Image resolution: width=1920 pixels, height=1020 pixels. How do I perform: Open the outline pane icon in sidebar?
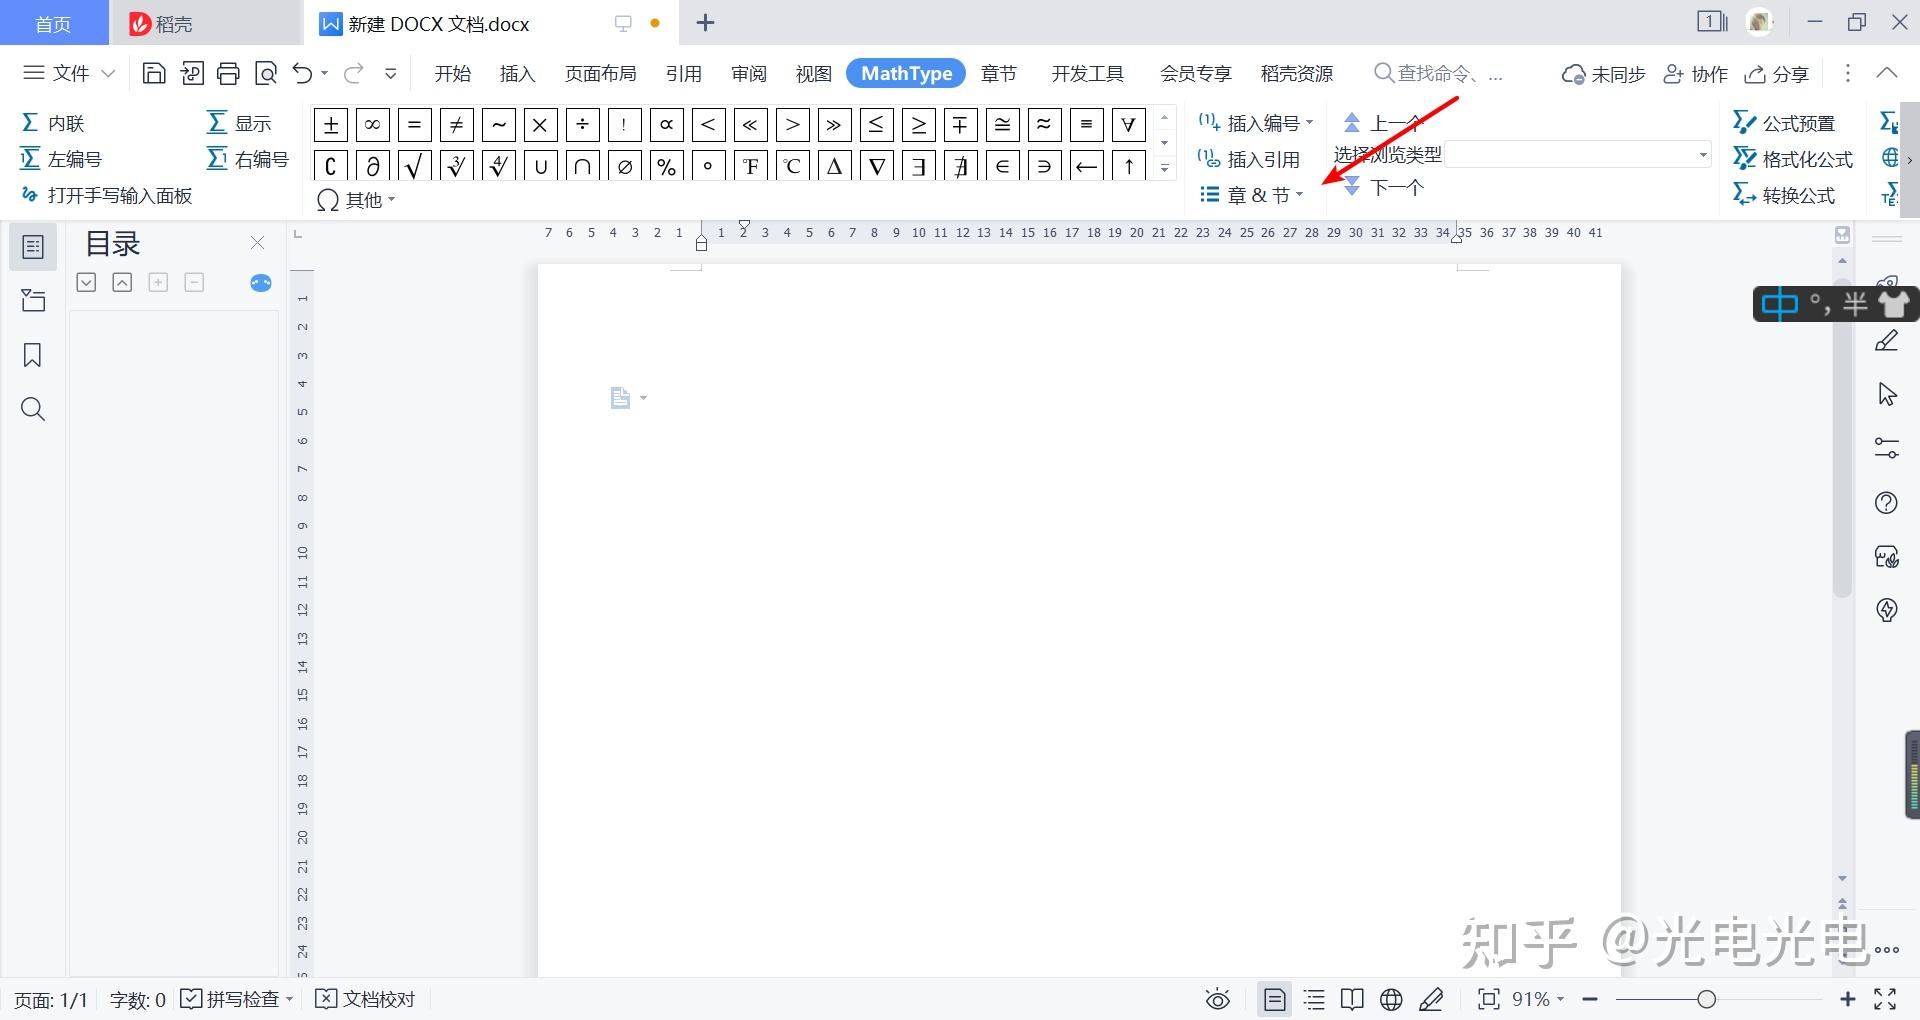click(x=32, y=247)
